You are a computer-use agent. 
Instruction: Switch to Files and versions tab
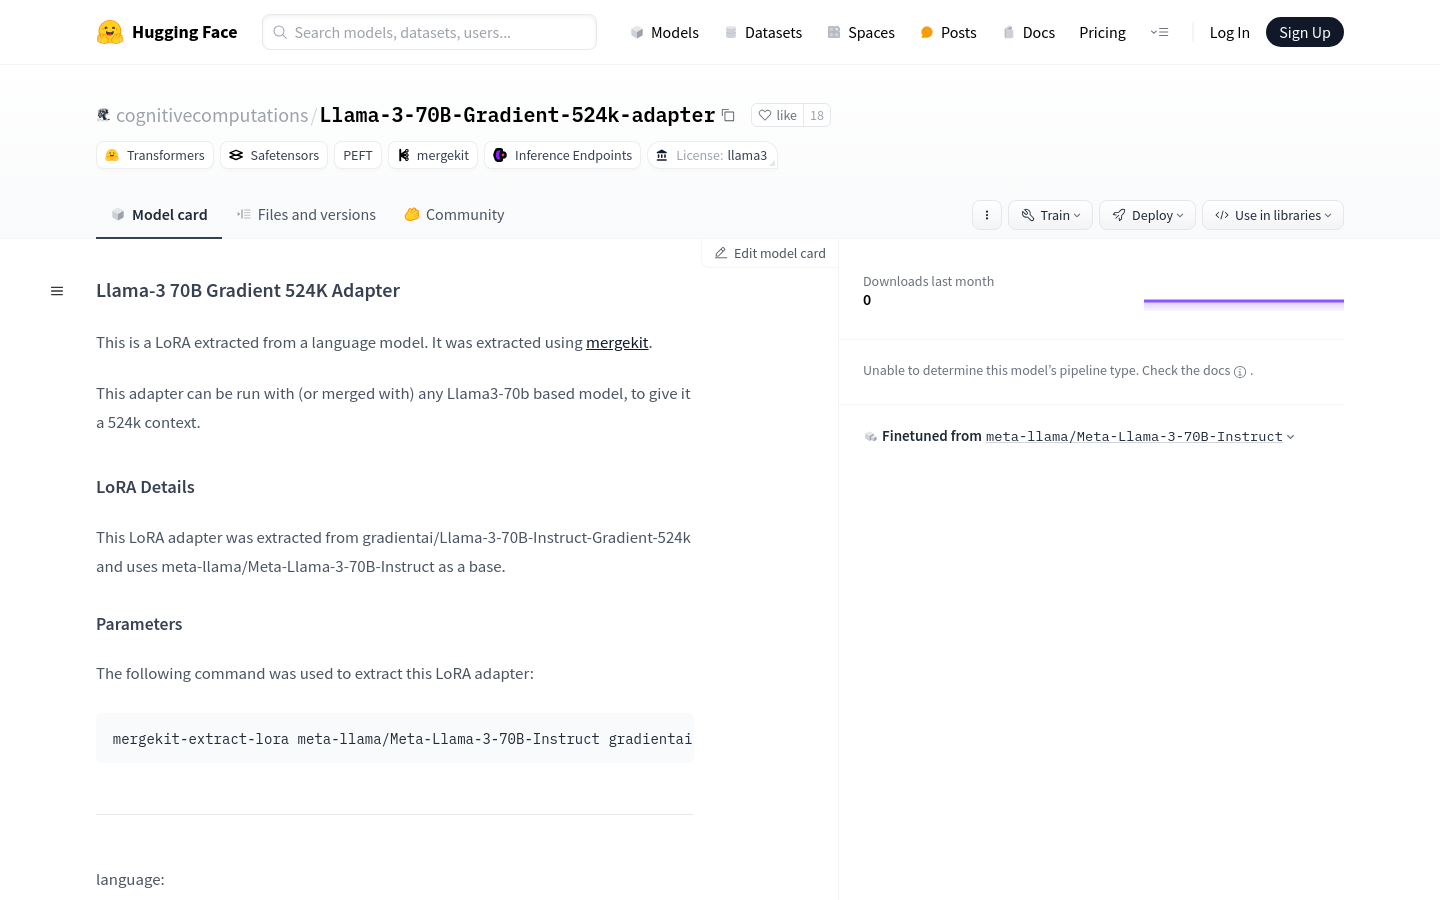(x=306, y=214)
